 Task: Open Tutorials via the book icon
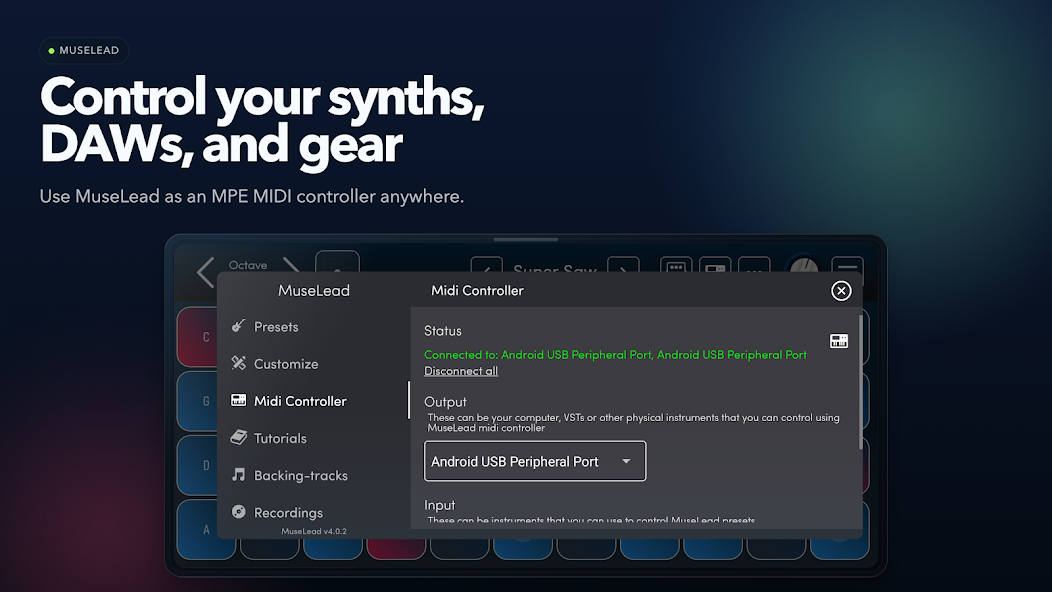coord(239,438)
